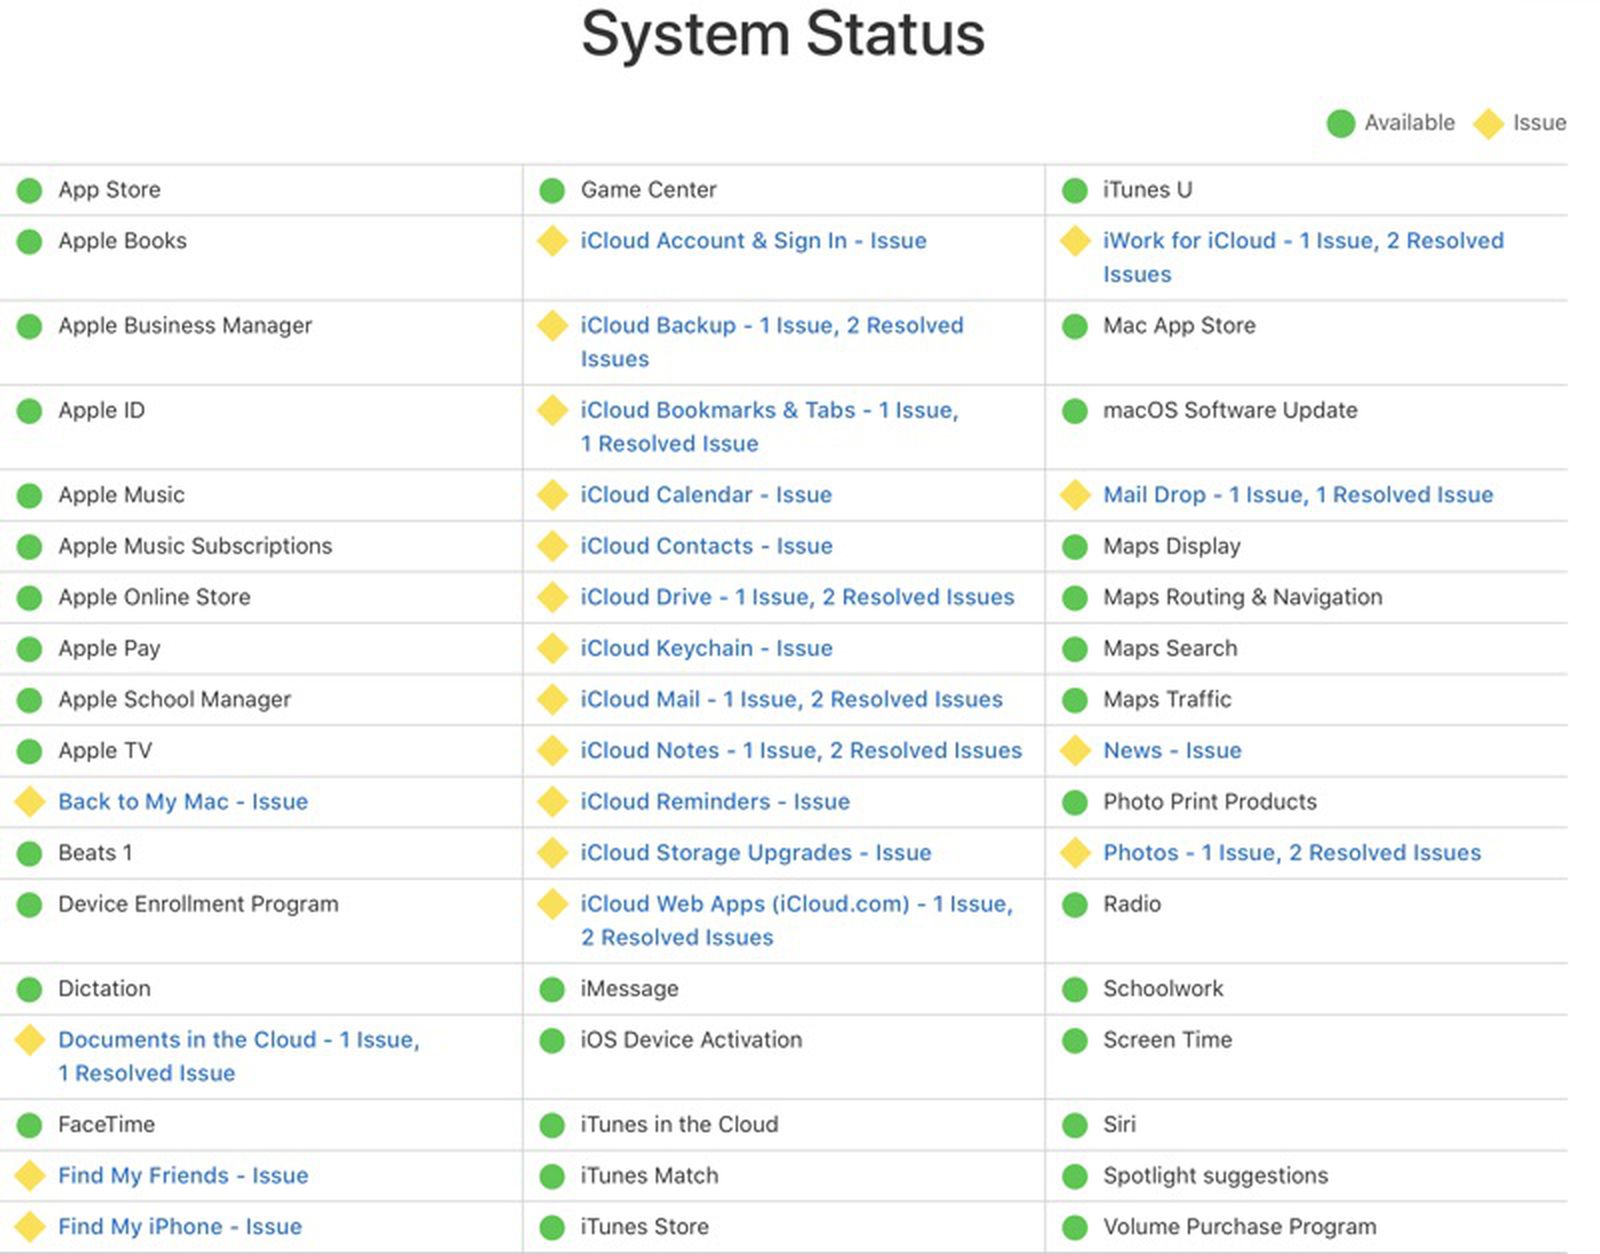Click the yellow diamond beside iCloud Calendar

pos(552,495)
